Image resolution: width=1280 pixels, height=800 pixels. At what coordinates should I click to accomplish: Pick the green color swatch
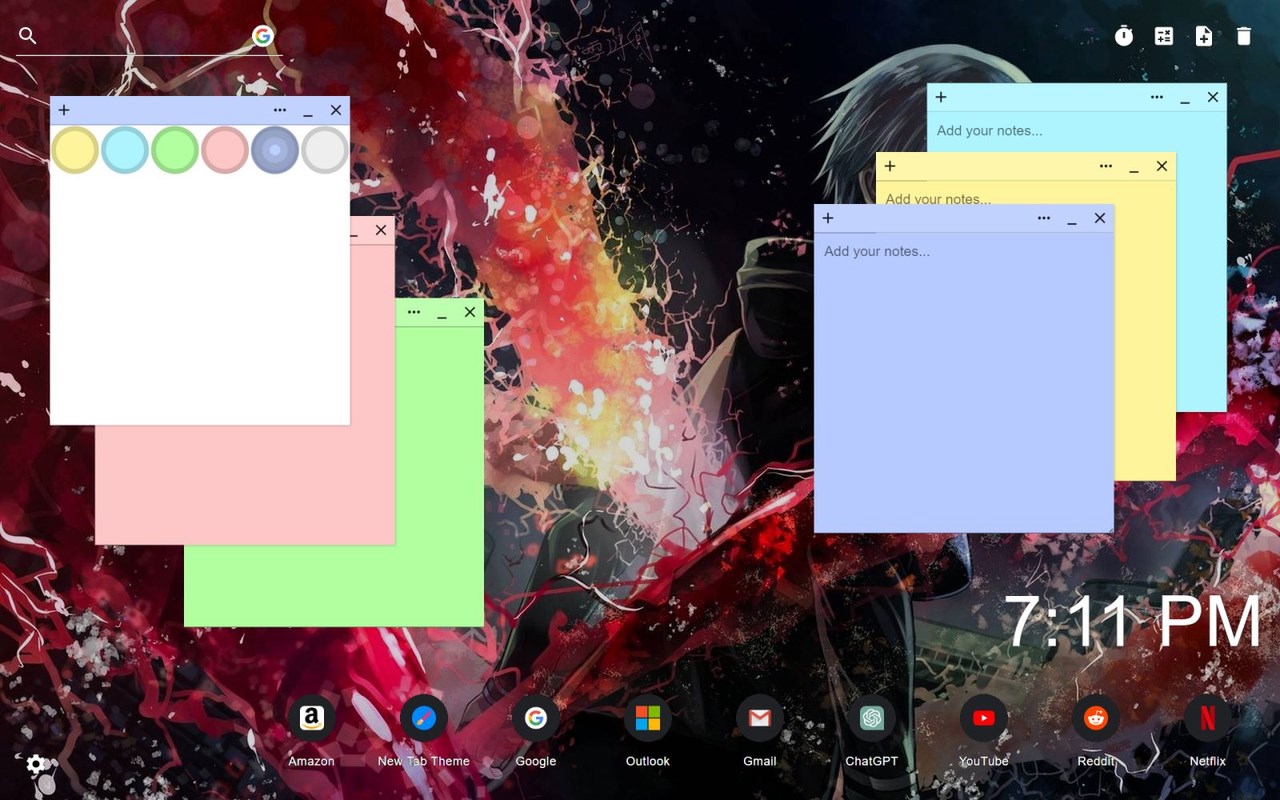175,150
